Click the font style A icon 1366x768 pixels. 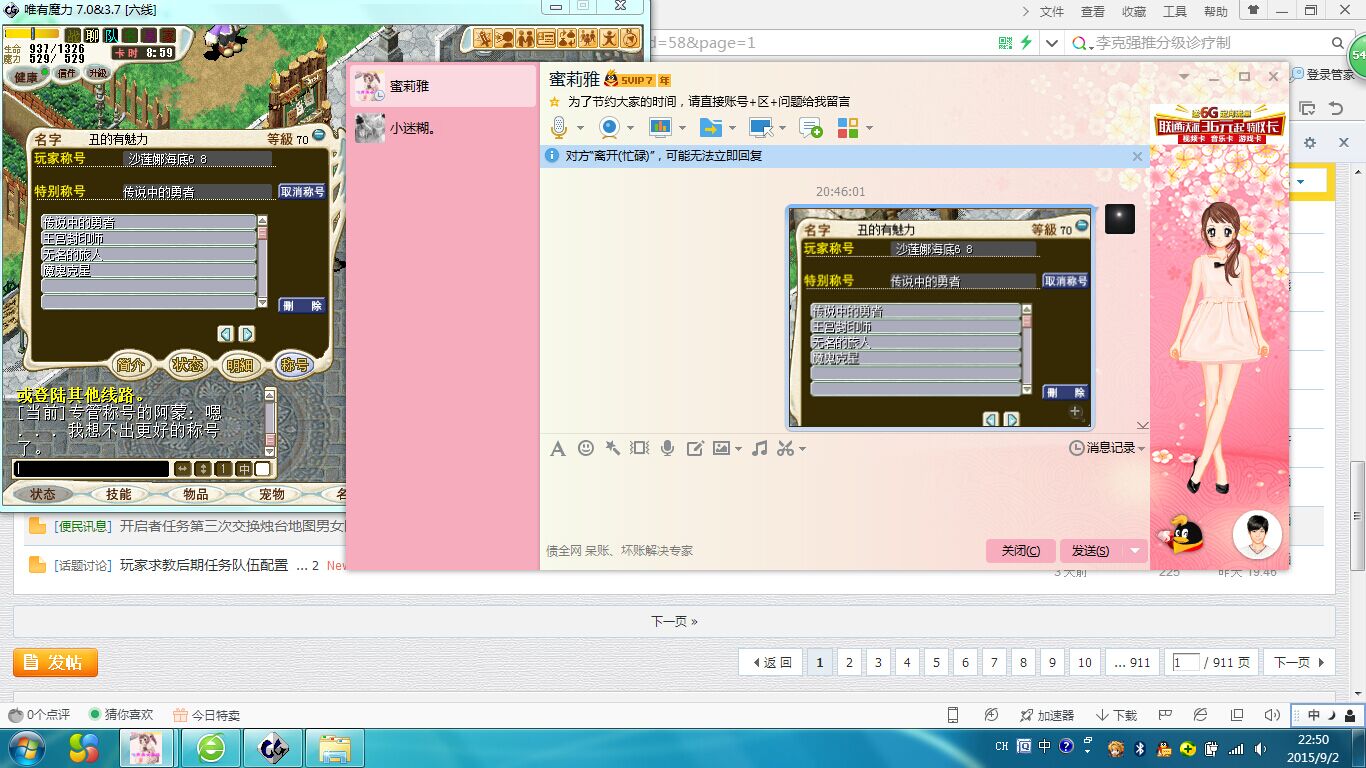[x=558, y=449]
